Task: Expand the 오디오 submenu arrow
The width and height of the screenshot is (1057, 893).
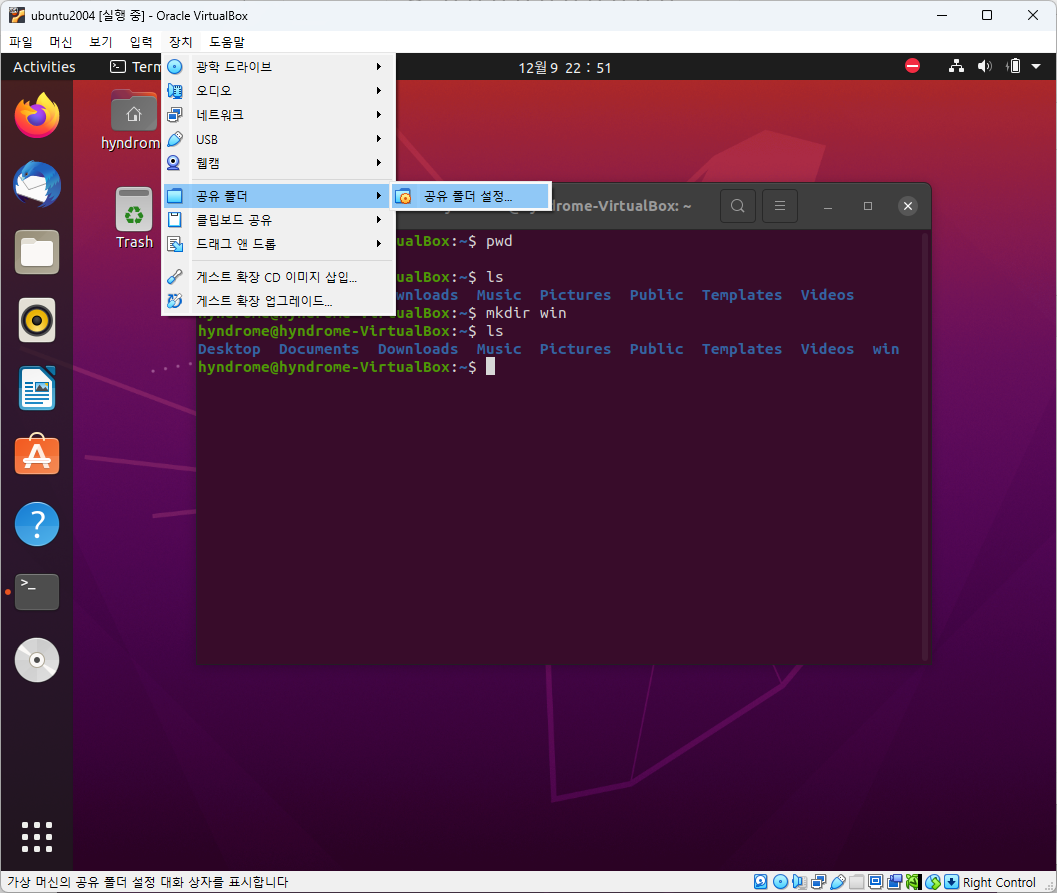Action: point(379,90)
